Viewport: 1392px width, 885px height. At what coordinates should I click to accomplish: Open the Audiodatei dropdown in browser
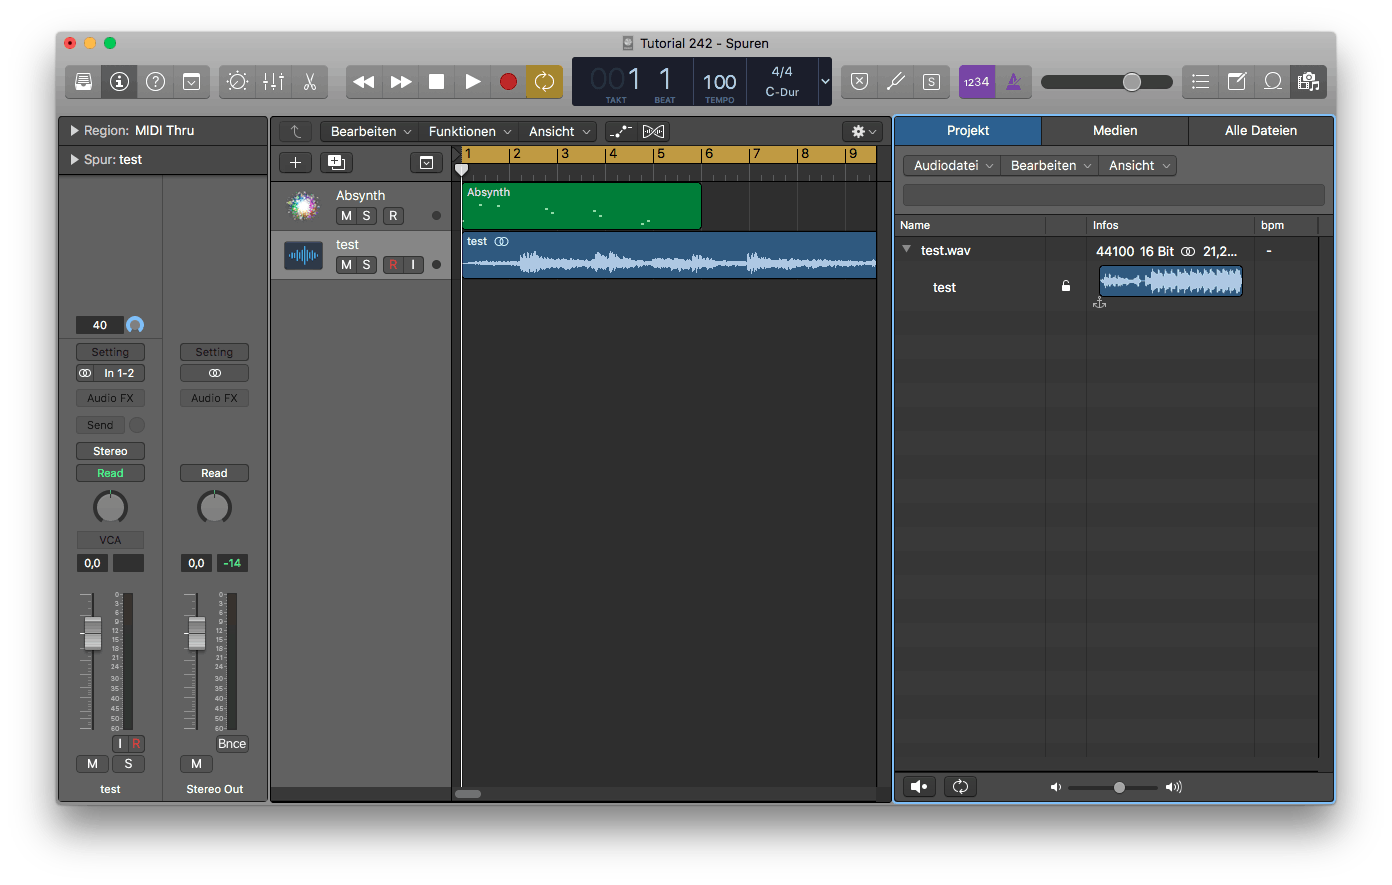(952, 166)
